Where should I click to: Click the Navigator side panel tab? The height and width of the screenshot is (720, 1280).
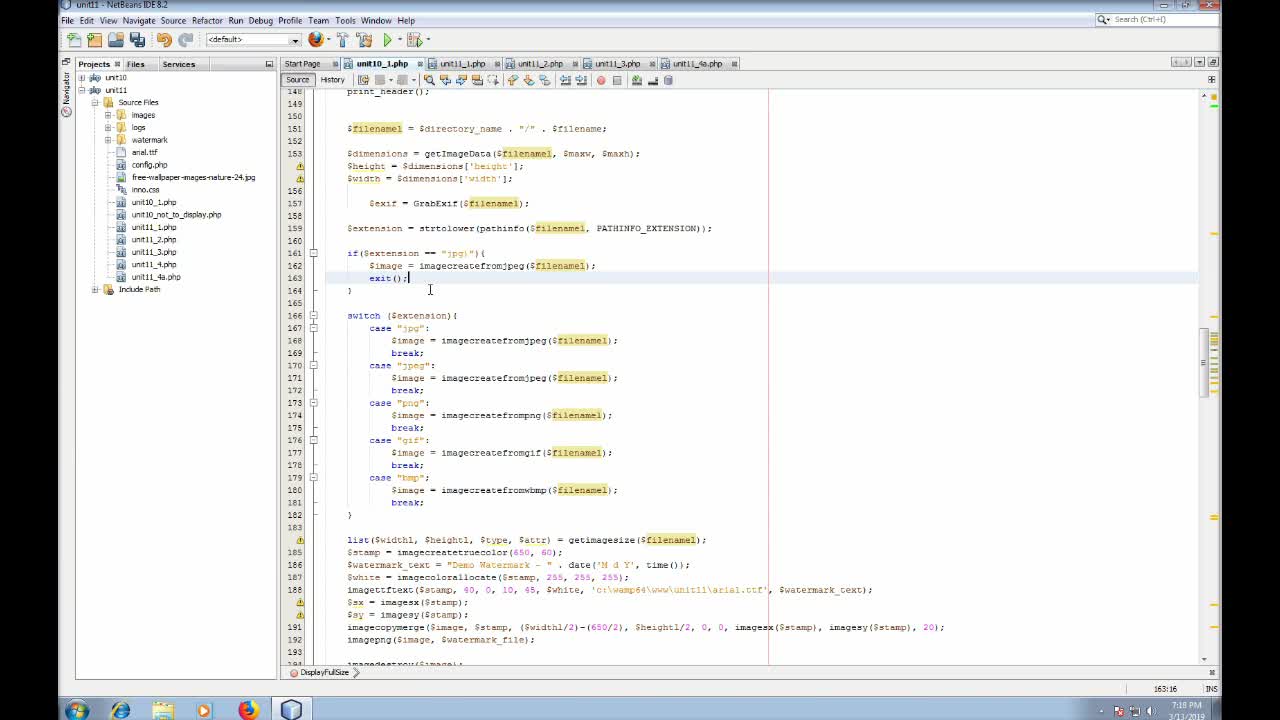[x=67, y=89]
